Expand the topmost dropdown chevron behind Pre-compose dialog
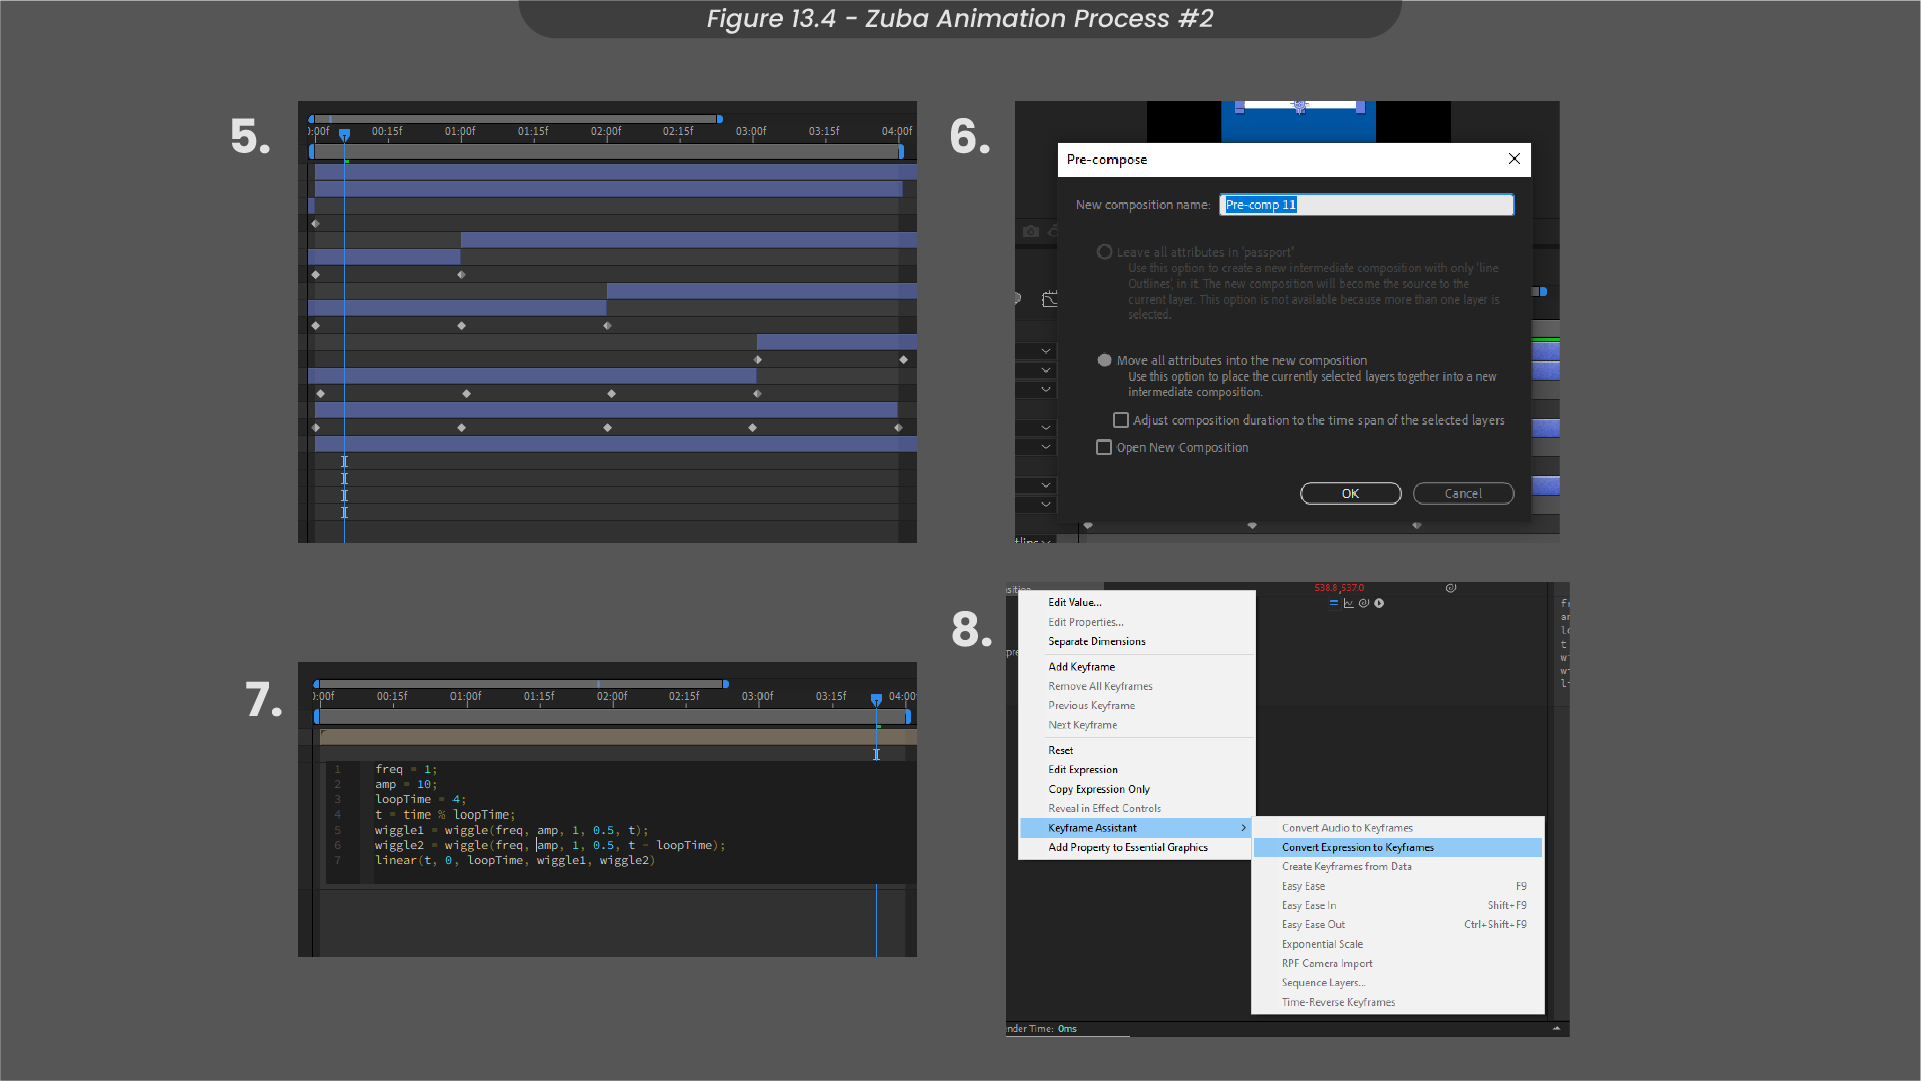 tap(1046, 351)
